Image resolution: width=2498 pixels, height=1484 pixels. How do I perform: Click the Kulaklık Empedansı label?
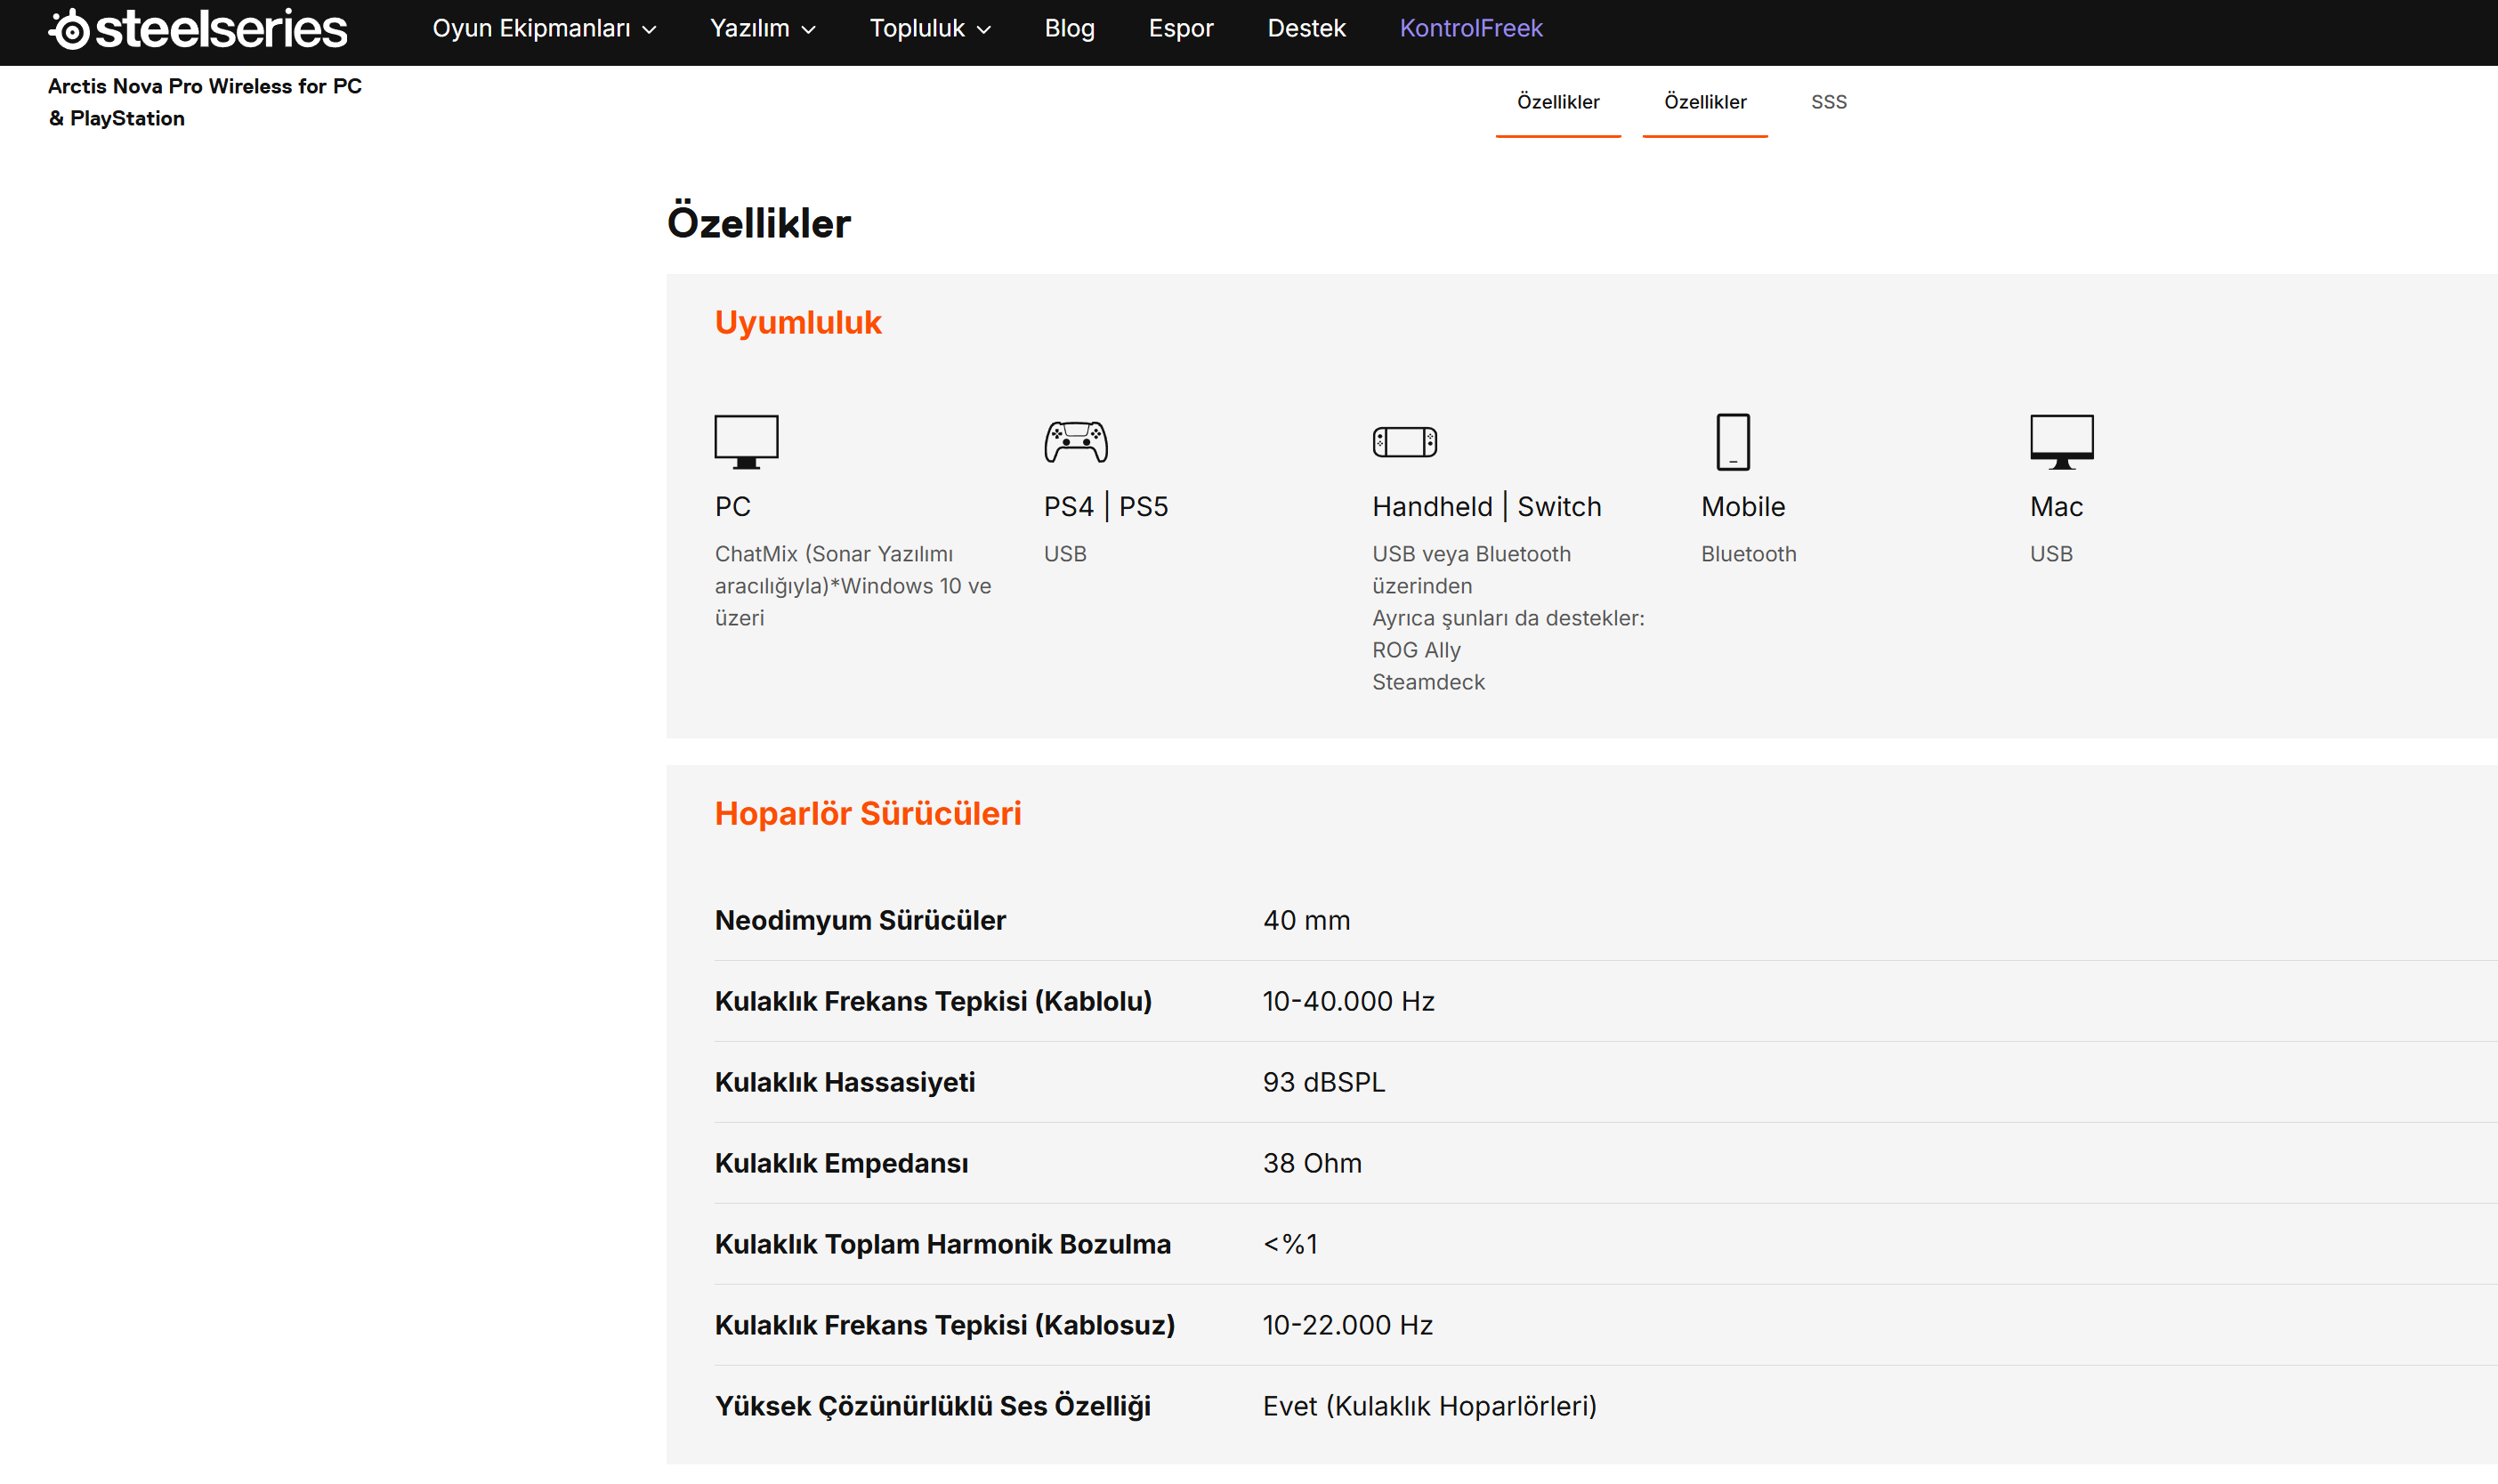(x=841, y=1163)
